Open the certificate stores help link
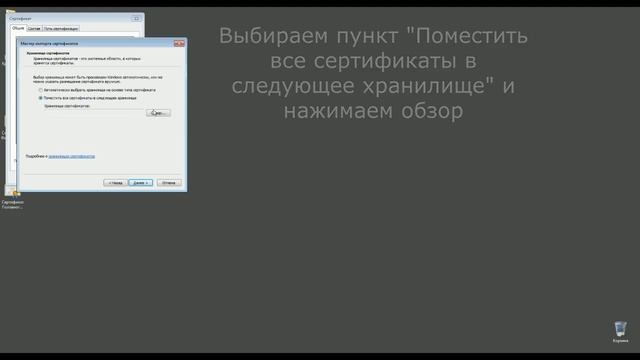This screenshot has width=640, height=360. point(71,156)
